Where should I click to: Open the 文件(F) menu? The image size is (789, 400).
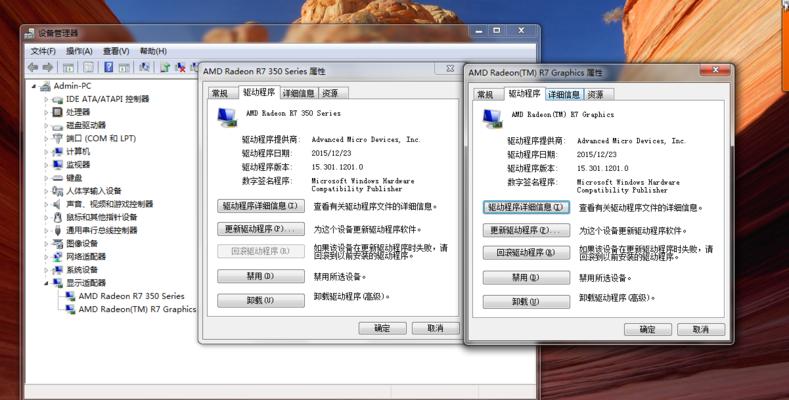tap(43, 51)
